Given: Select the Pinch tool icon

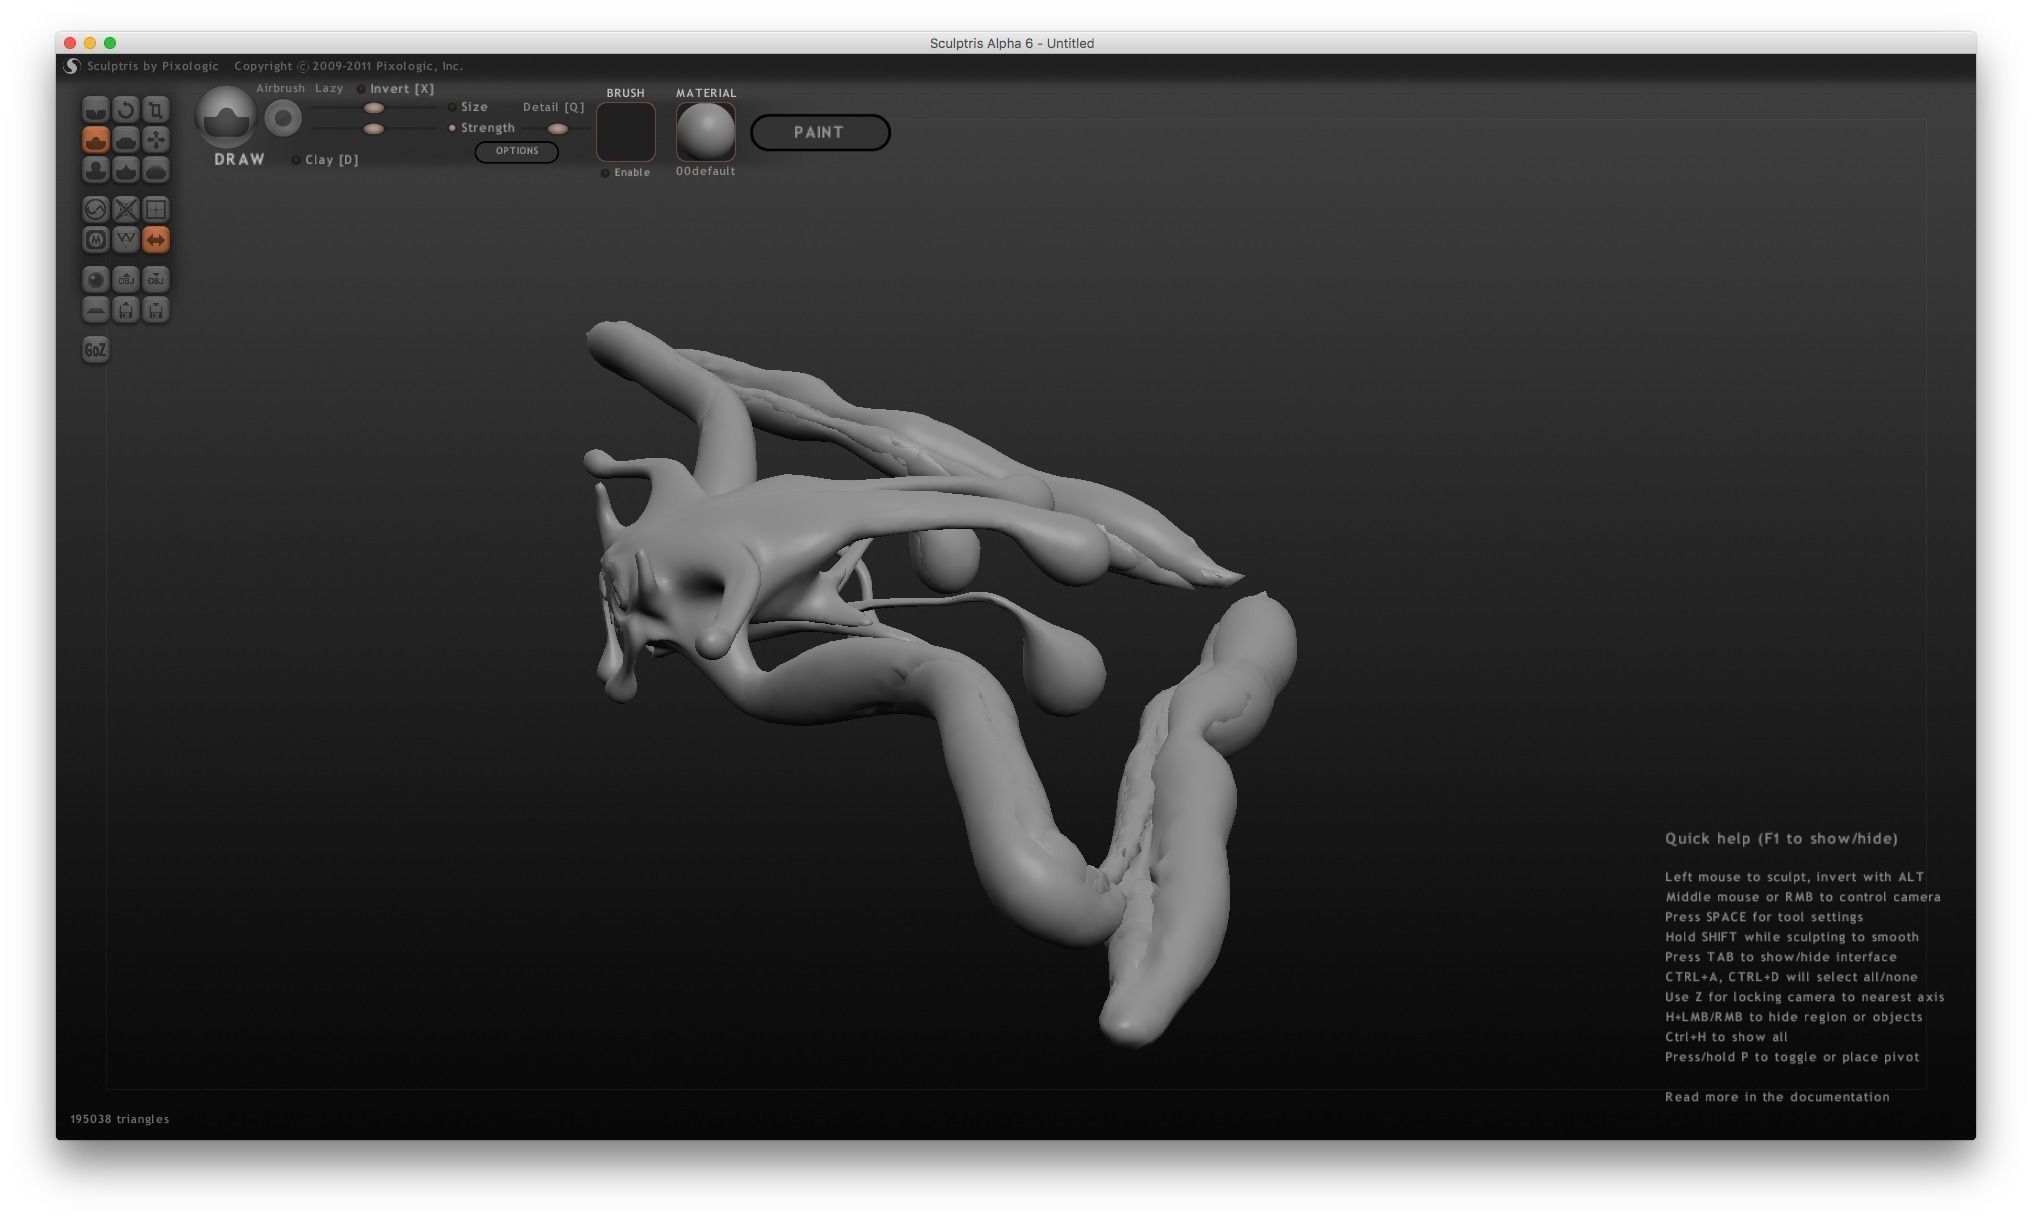Looking at the screenshot, I should pos(125,170).
